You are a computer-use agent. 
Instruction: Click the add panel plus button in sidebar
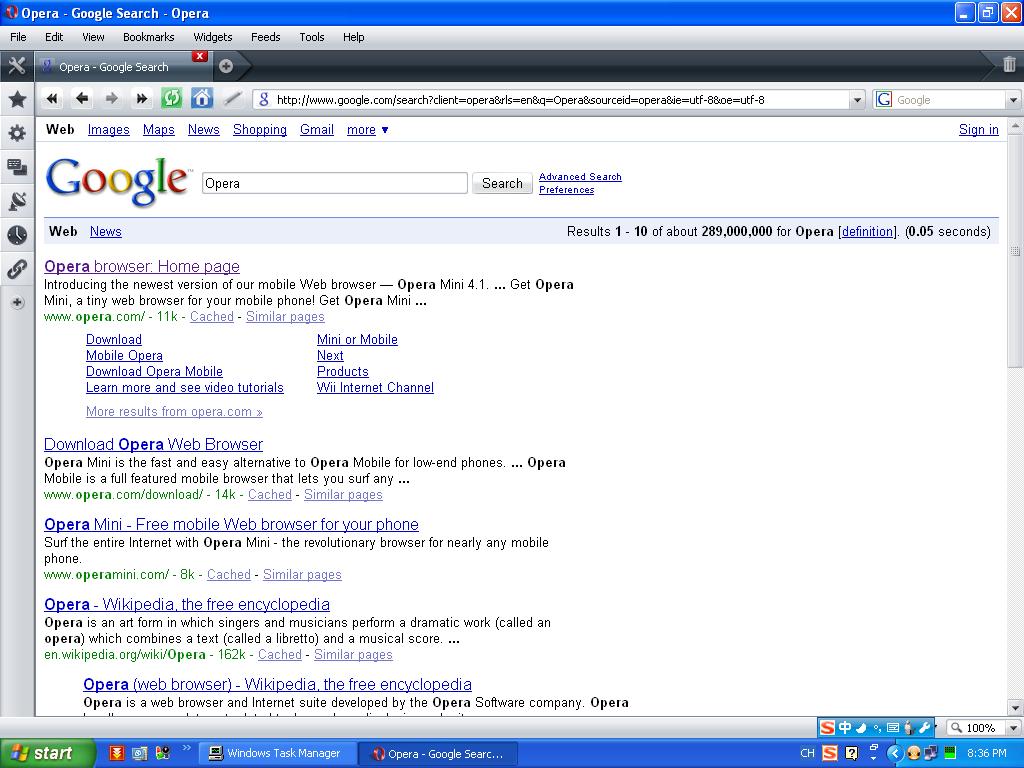click(x=17, y=302)
